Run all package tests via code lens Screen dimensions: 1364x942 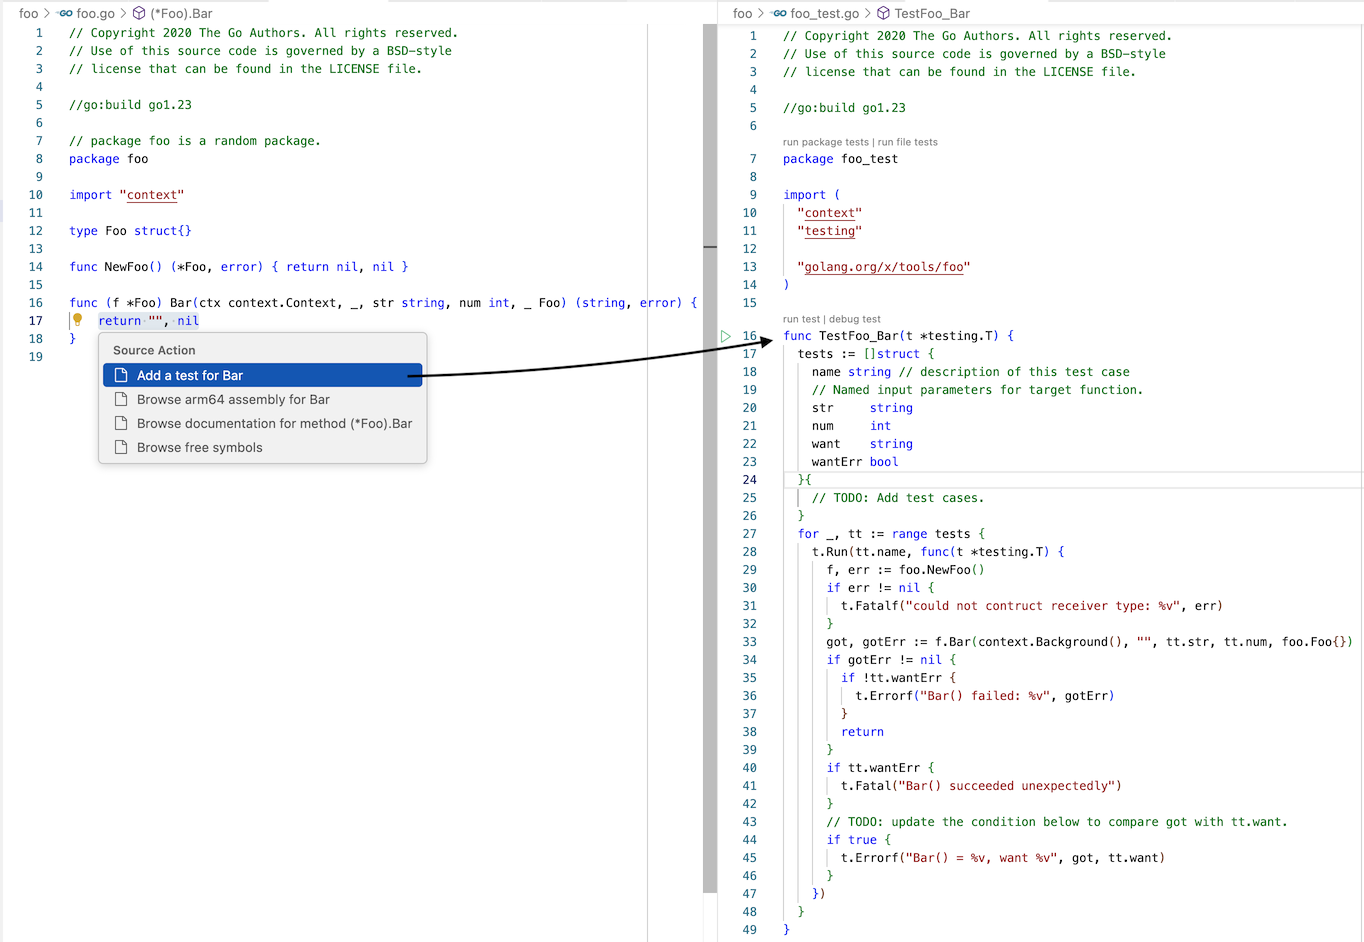point(825,142)
